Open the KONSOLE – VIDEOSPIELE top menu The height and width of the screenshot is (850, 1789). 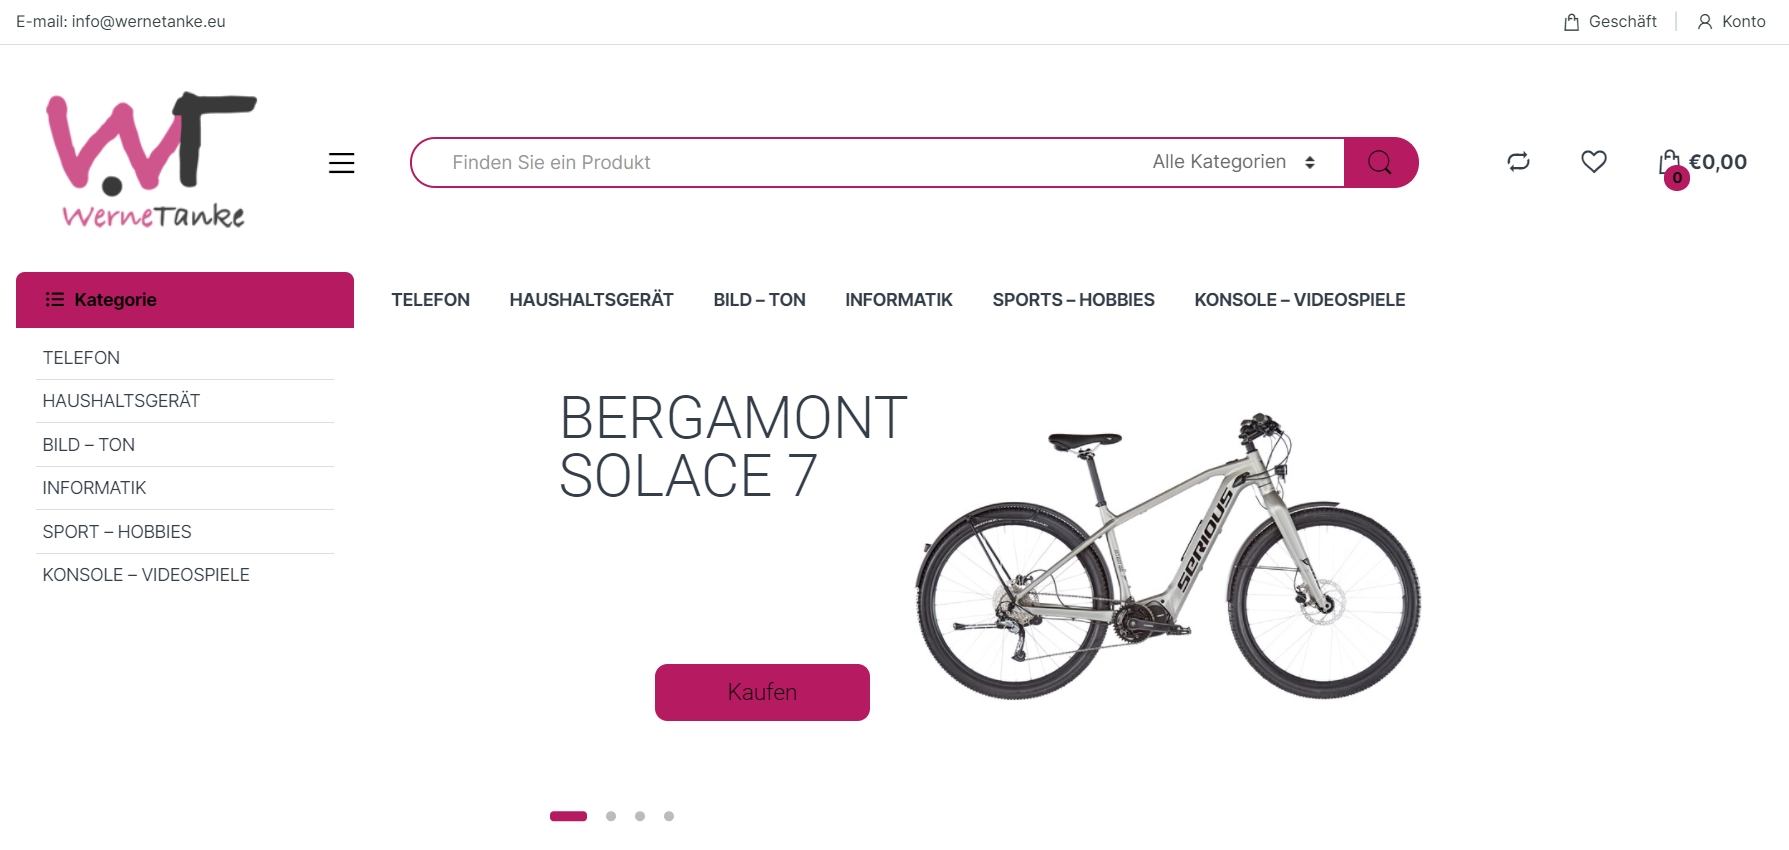point(1299,300)
